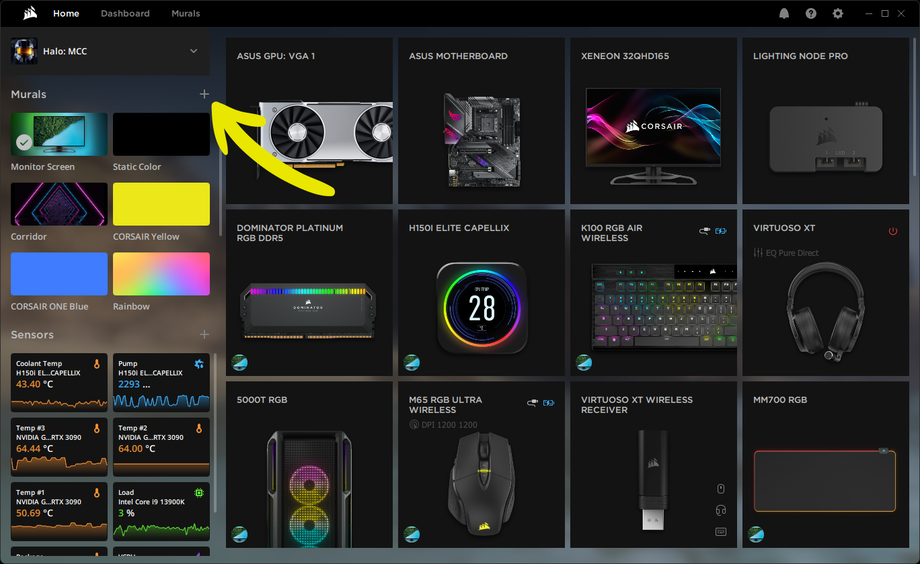
Task: Click the EQ Pure Direct label
Action: (792, 253)
